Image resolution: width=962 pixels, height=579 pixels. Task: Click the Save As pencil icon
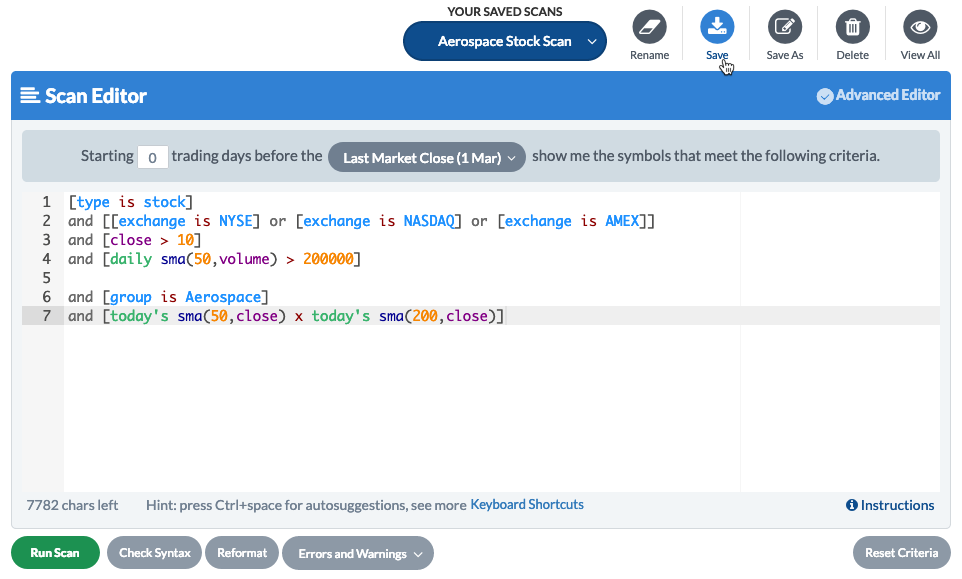tap(784, 27)
